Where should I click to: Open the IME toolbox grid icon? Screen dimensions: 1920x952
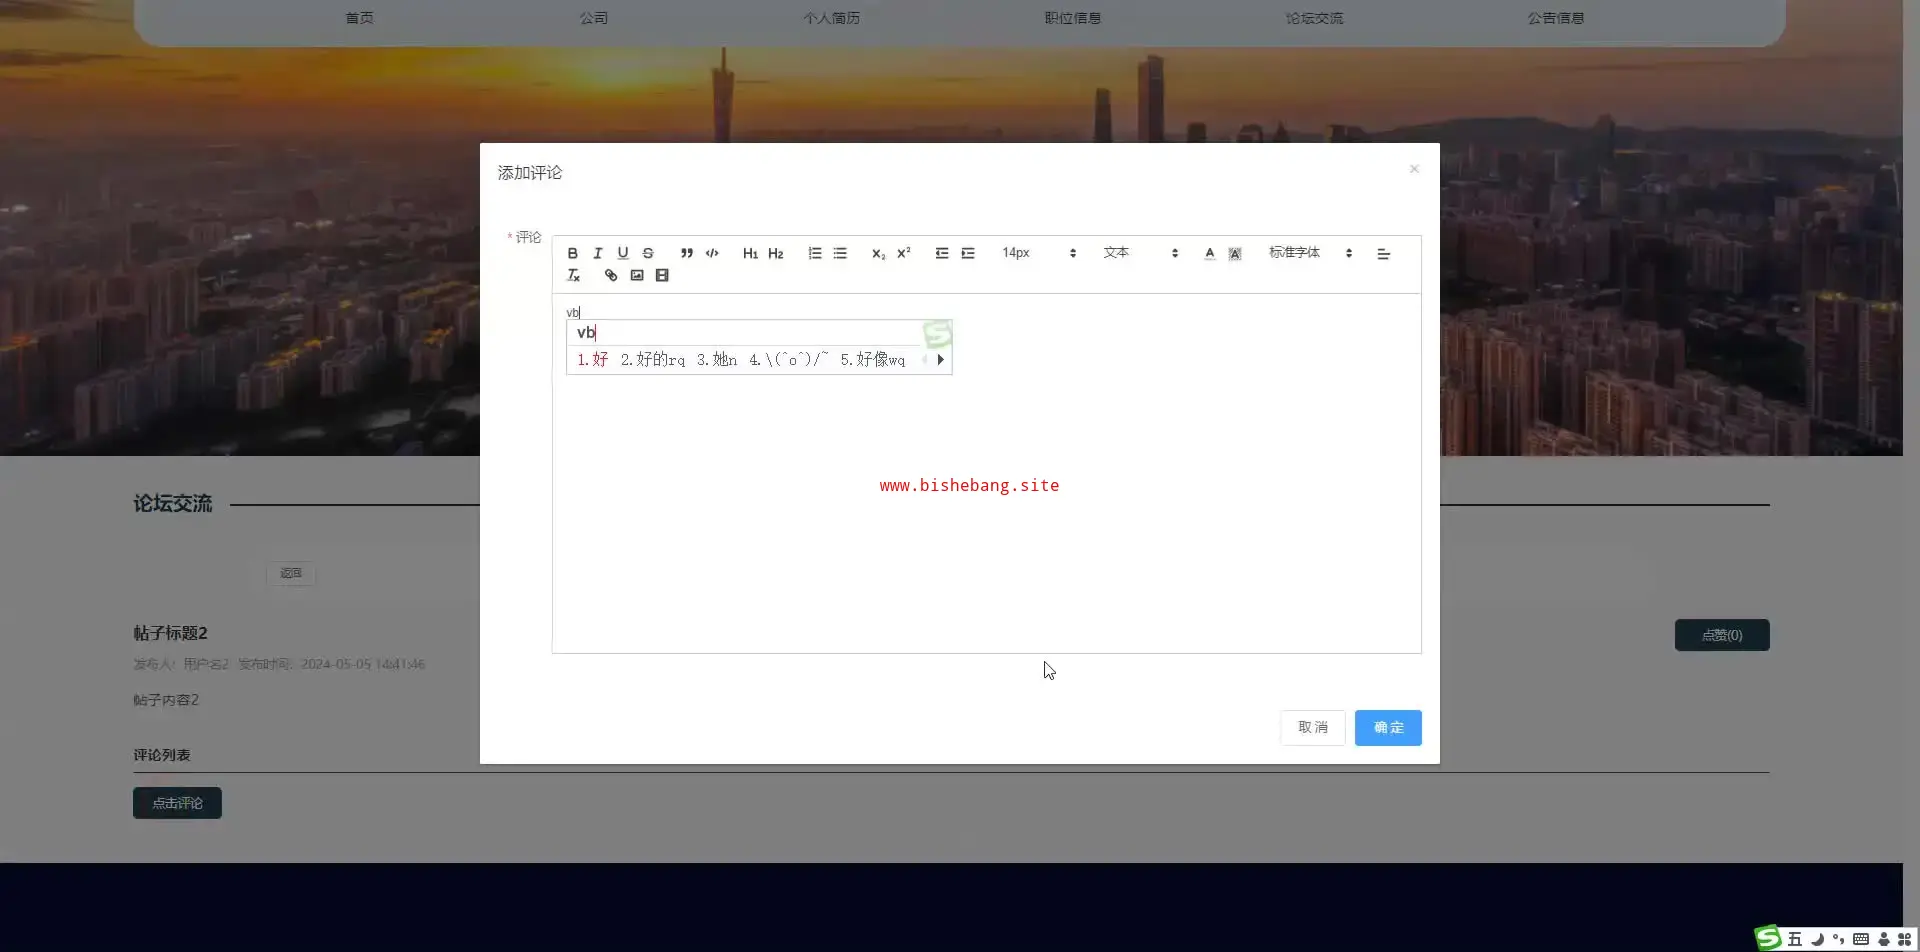(1905, 939)
